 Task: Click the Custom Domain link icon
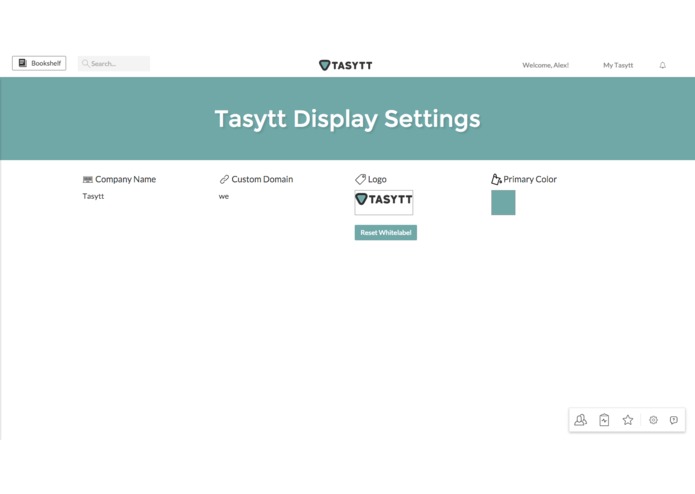pyautogui.click(x=224, y=179)
